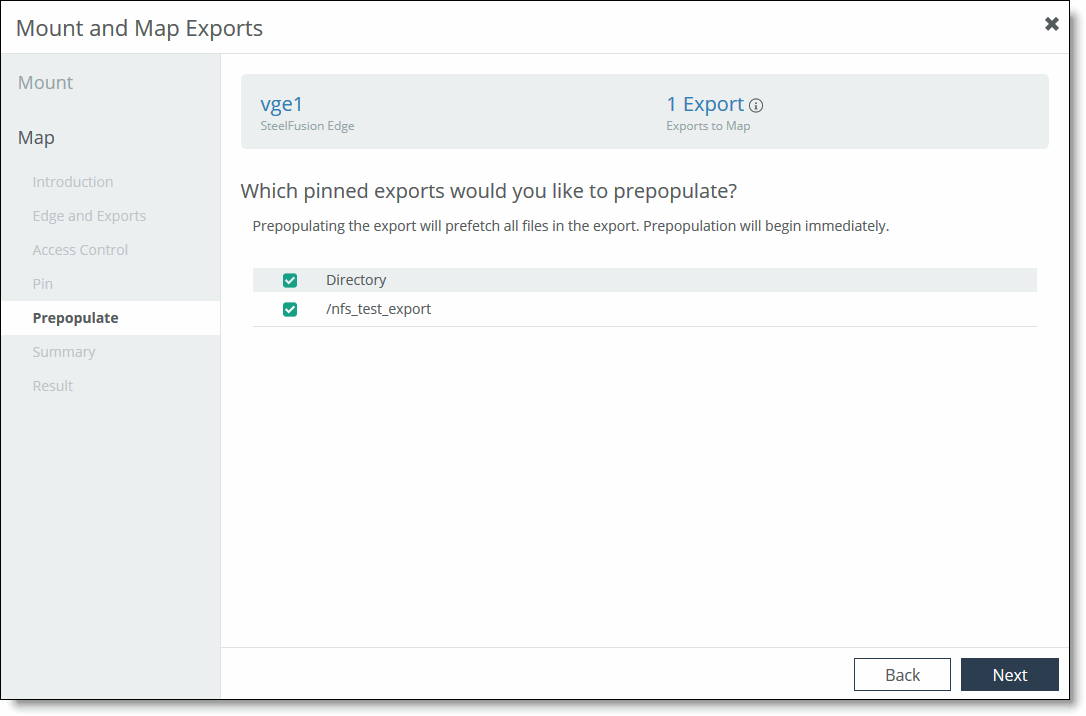Screen dimensions: 1086x716
Task: Click the Next button
Action: click(1009, 674)
